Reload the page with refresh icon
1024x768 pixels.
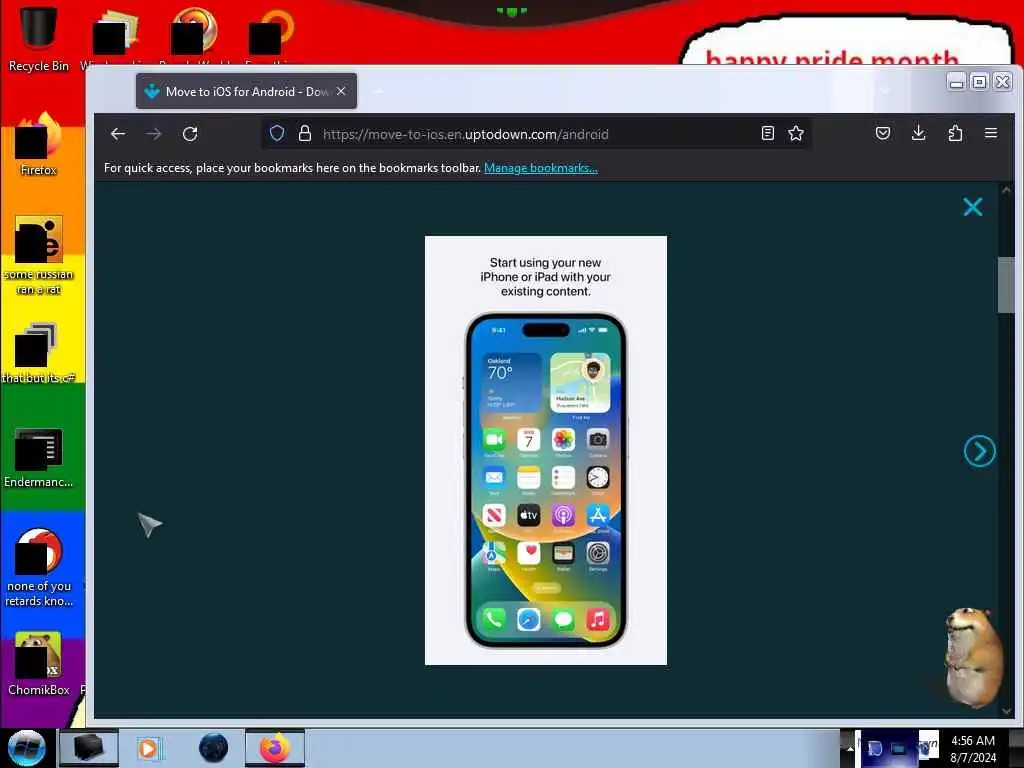point(190,134)
